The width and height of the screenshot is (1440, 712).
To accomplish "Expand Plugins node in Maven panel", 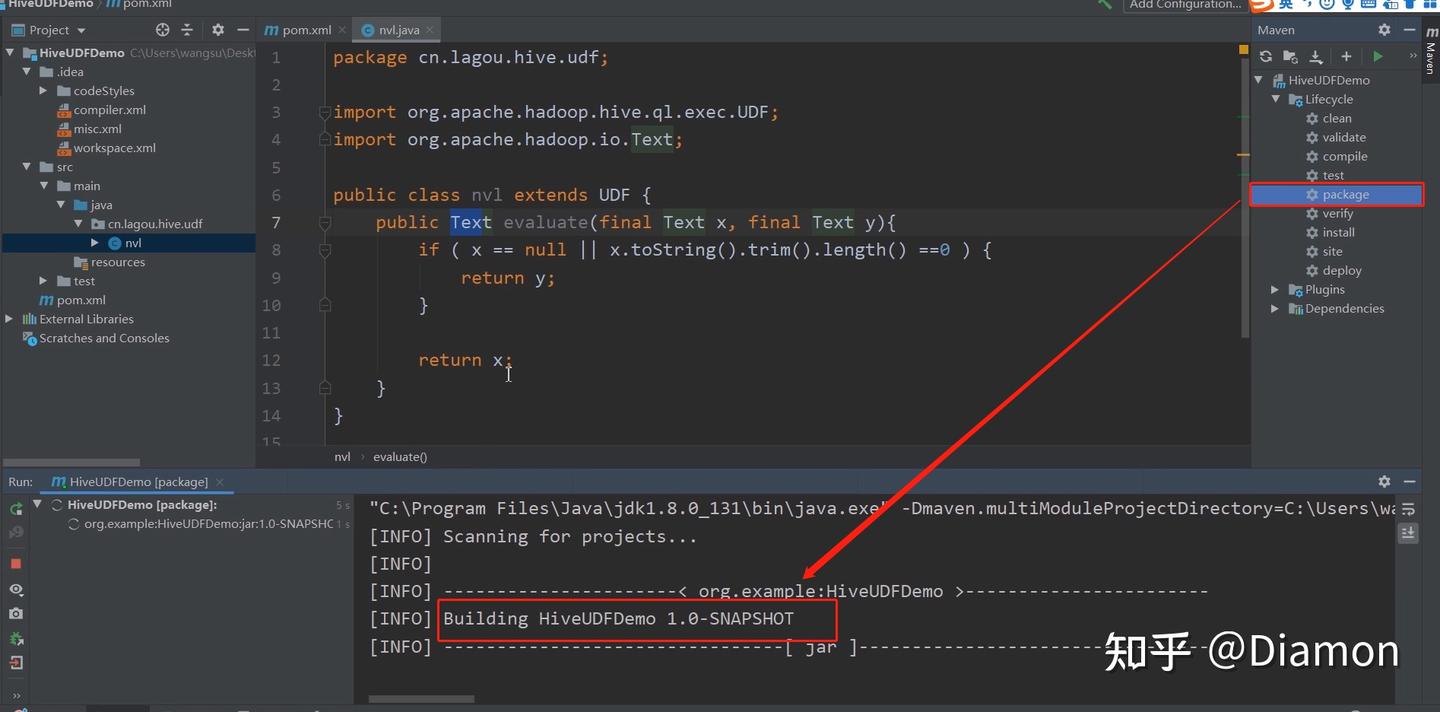I will [1276, 289].
